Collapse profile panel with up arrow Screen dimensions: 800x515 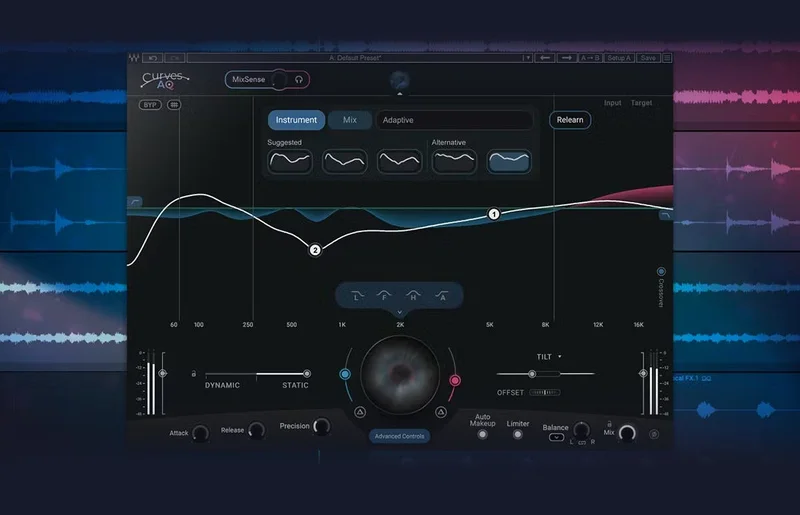tap(400, 94)
